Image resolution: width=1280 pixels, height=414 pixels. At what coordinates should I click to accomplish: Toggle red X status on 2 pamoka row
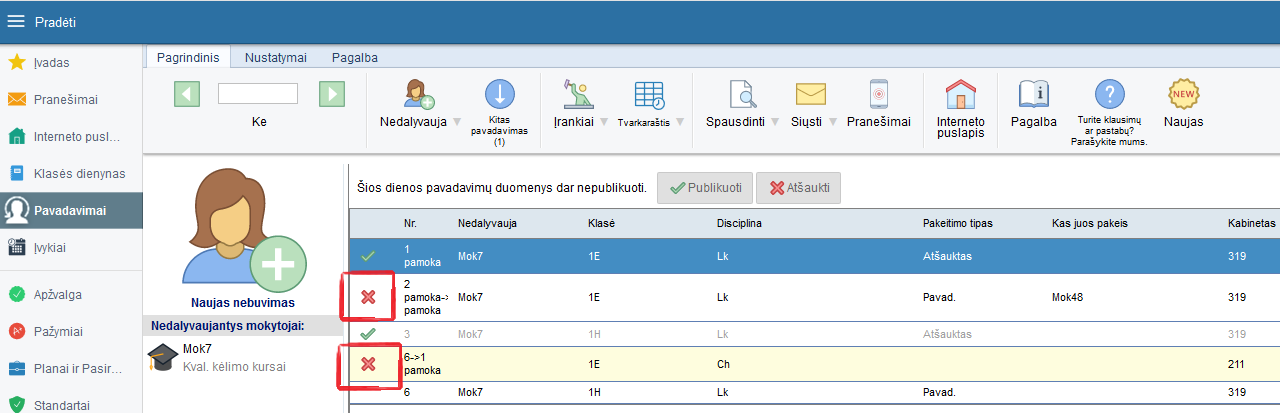(368, 297)
